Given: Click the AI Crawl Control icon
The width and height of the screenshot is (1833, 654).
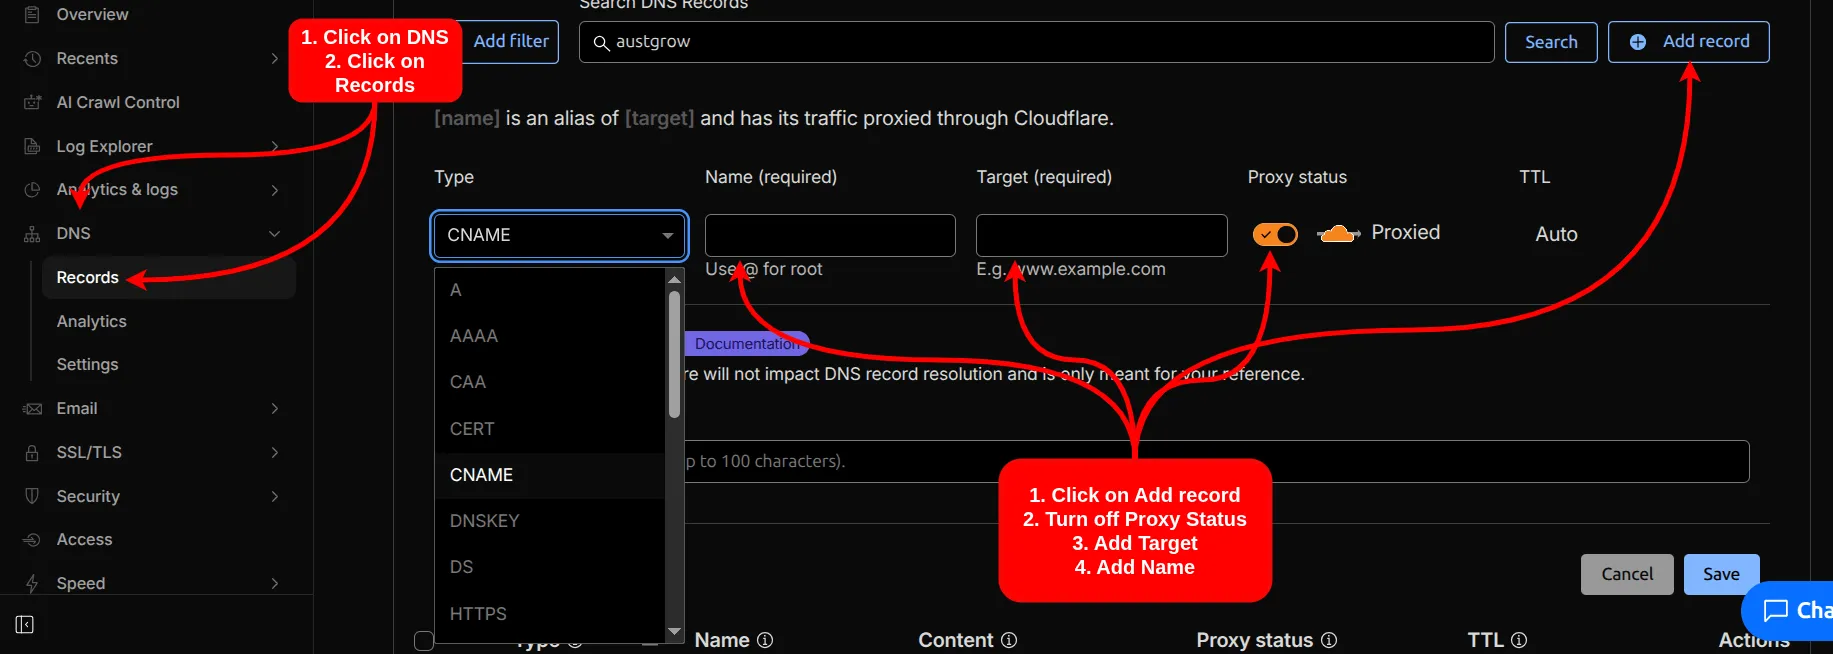Looking at the screenshot, I should [x=32, y=102].
